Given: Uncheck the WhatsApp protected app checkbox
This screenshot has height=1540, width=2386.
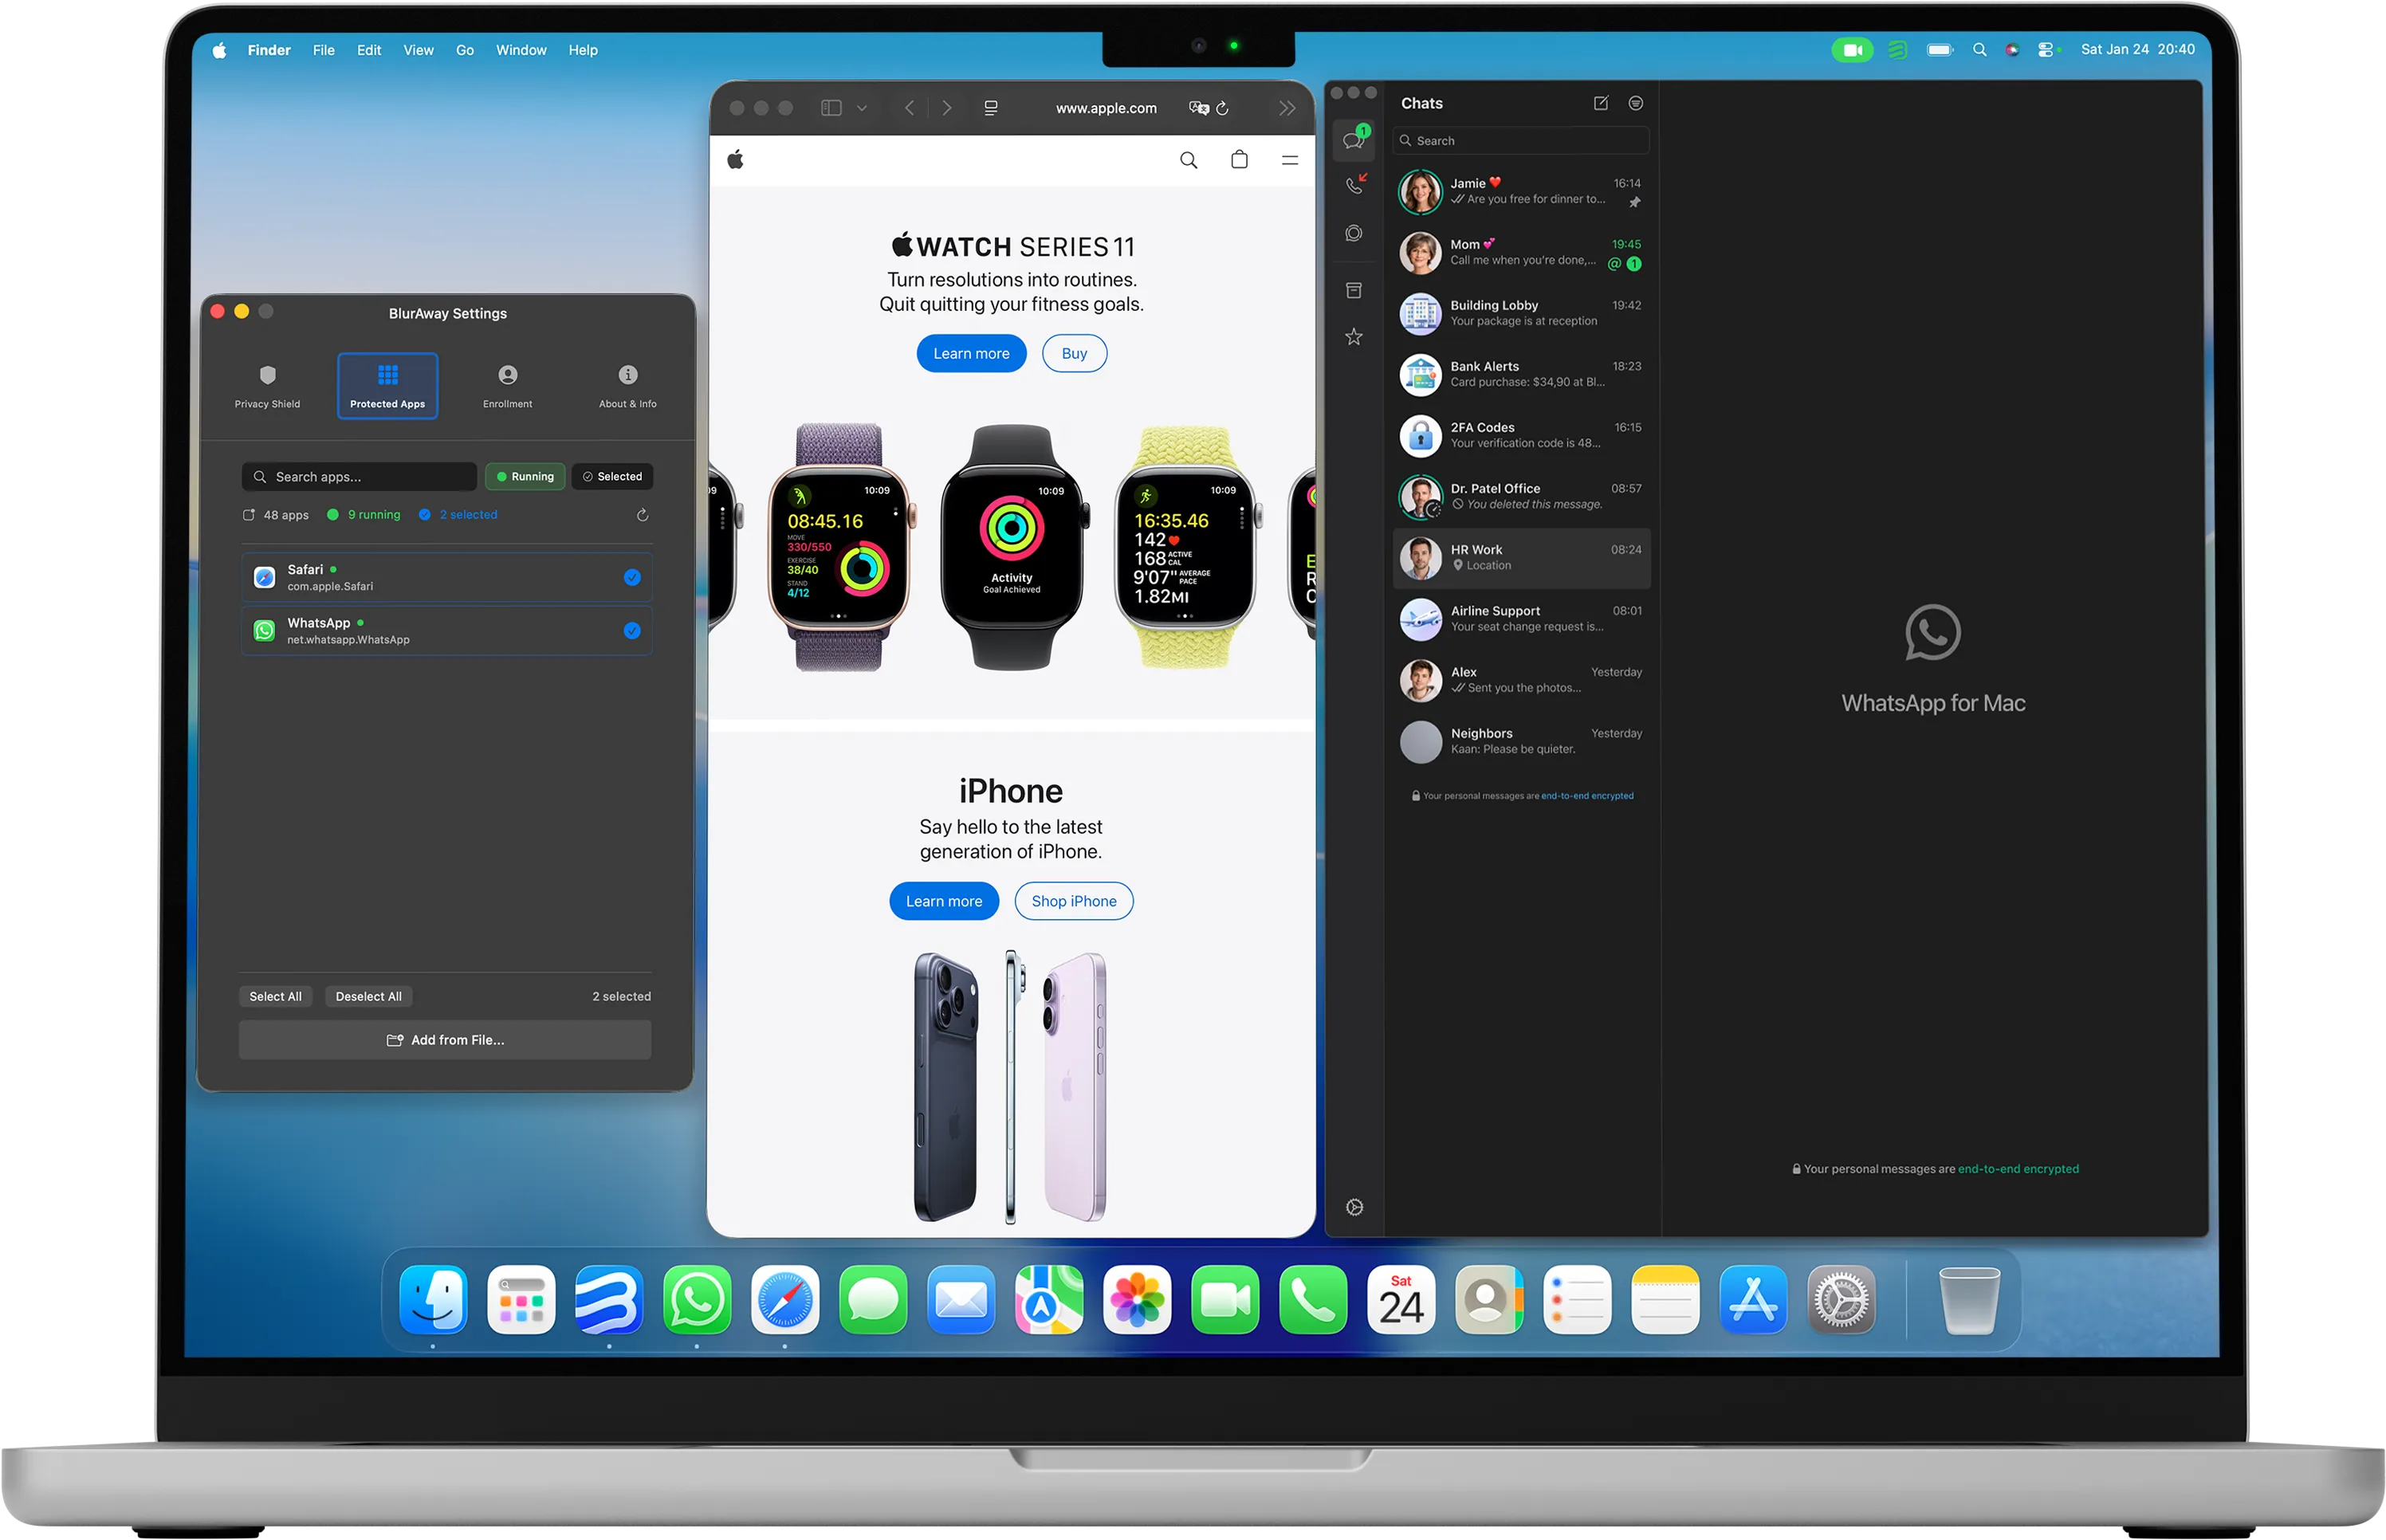Looking at the screenshot, I should pyautogui.click(x=632, y=630).
